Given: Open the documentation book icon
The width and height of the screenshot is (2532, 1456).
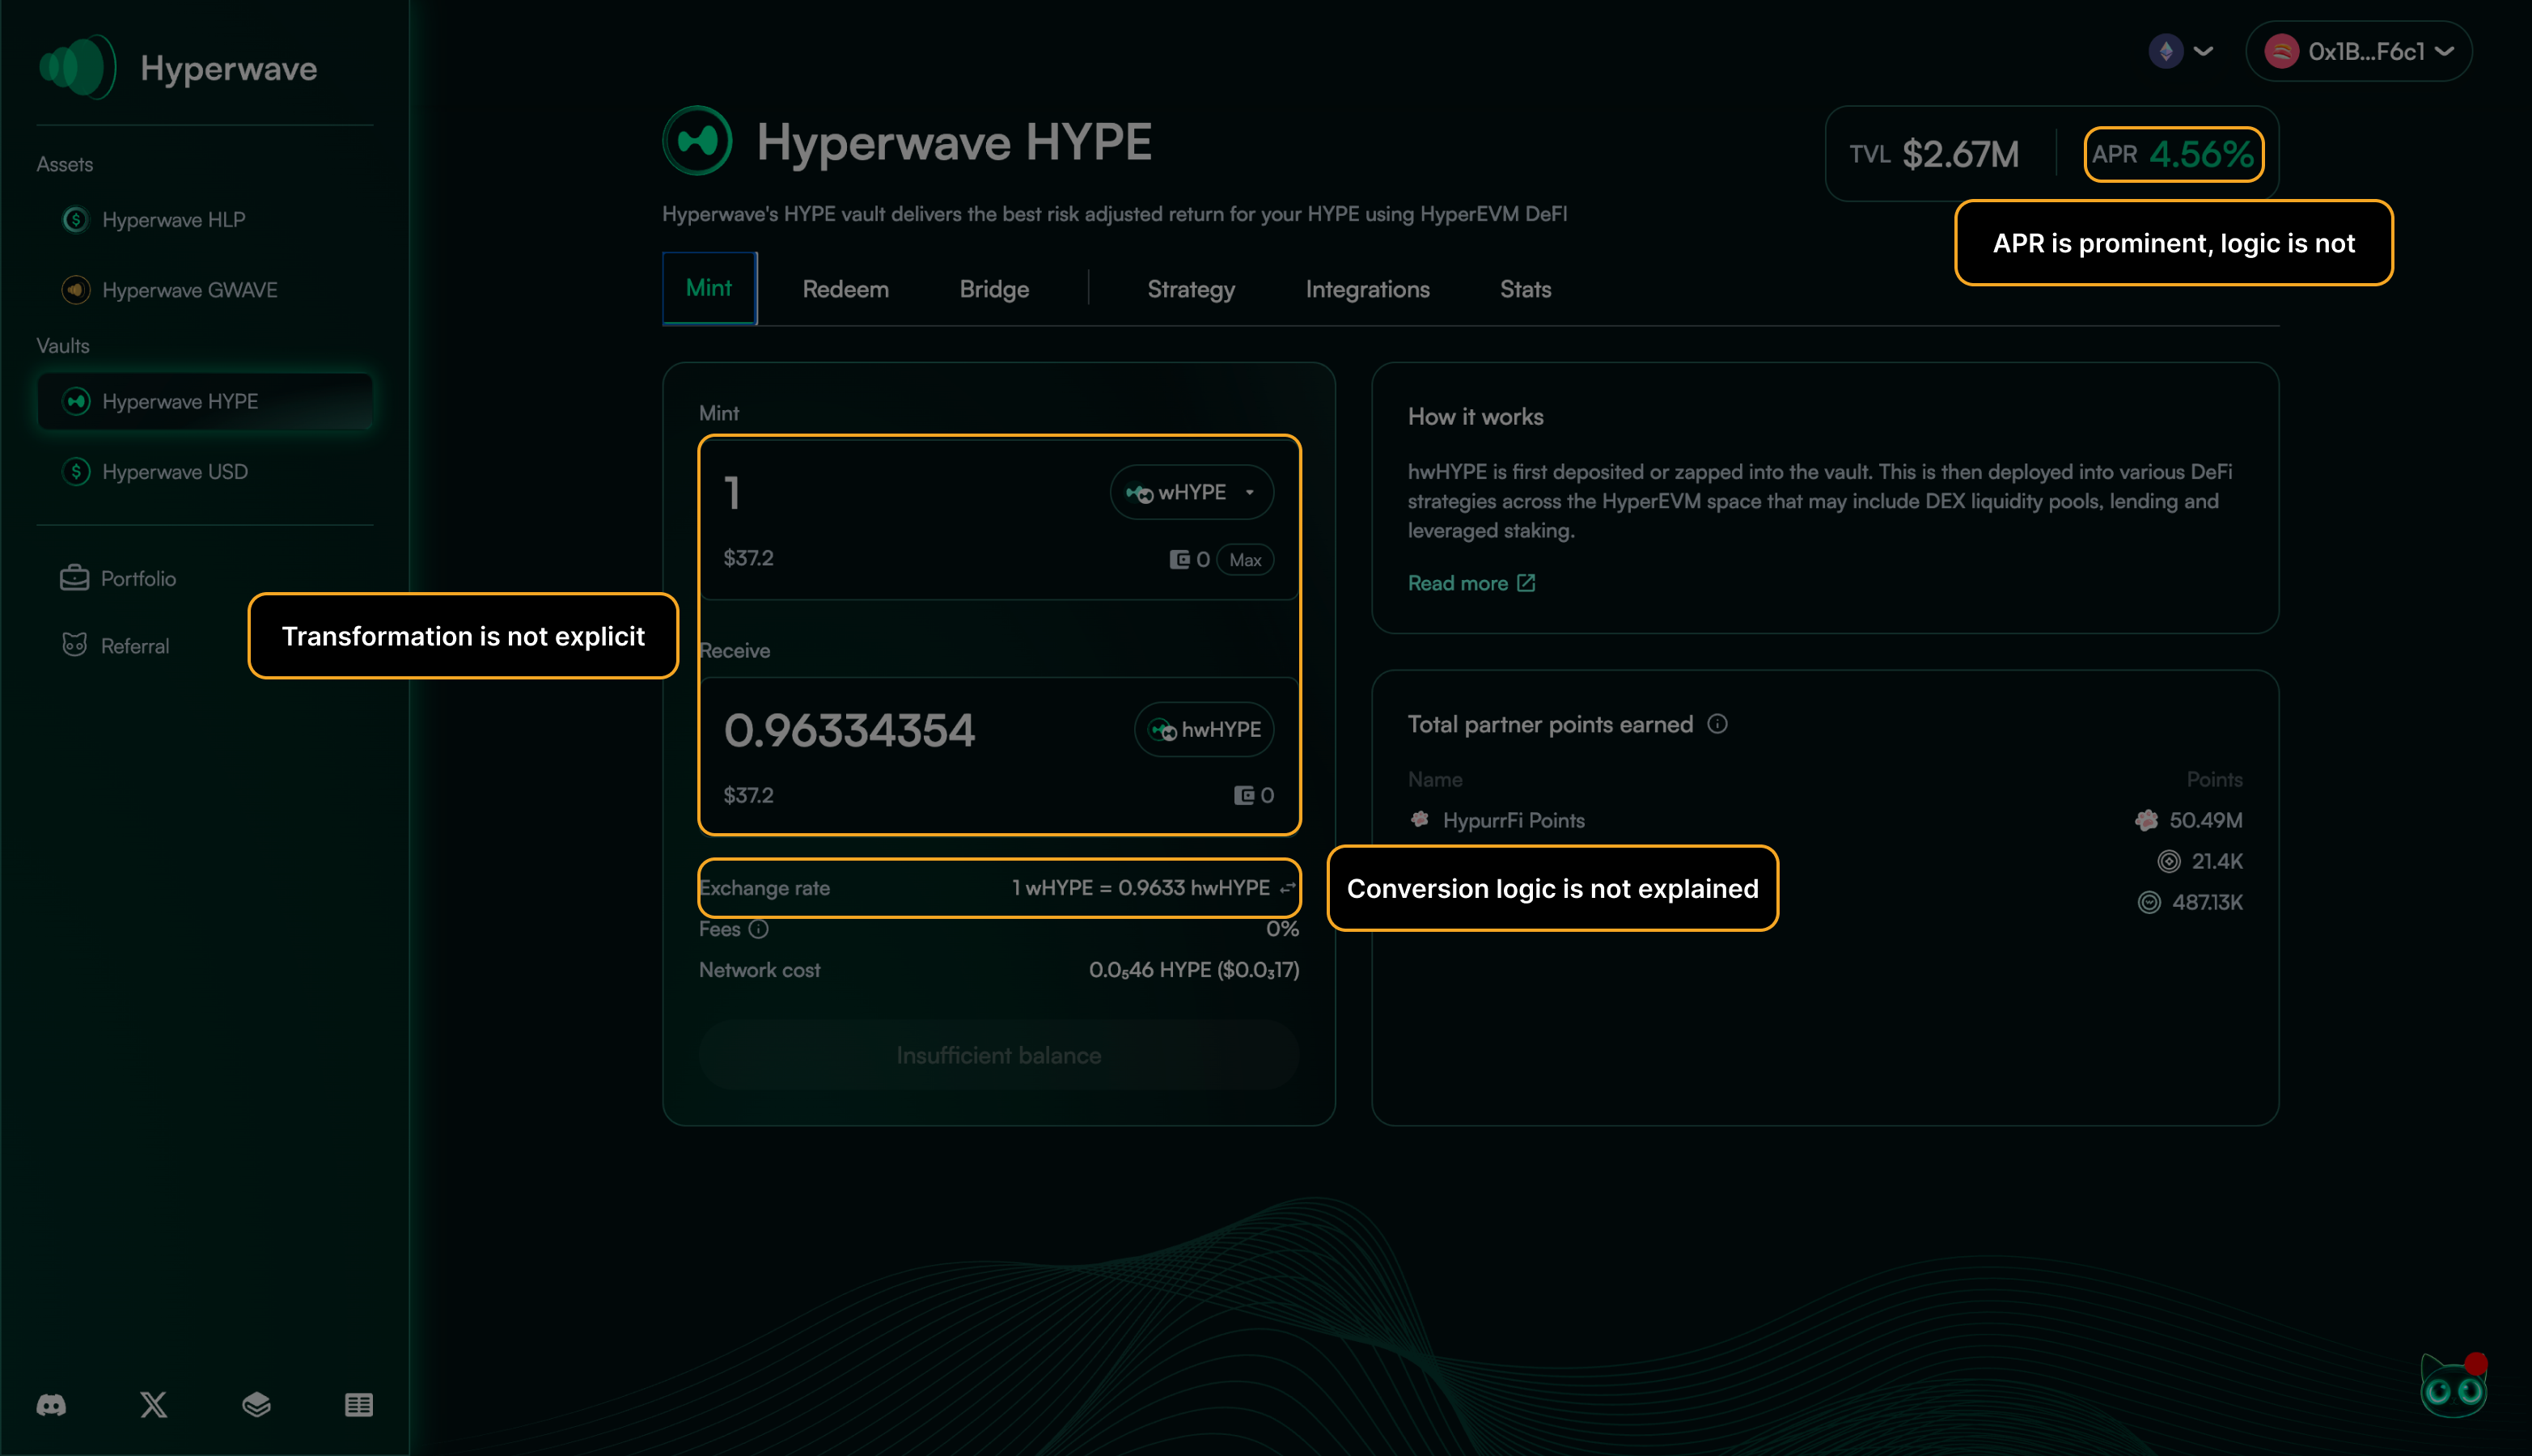Looking at the screenshot, I should pos(257,1404).
